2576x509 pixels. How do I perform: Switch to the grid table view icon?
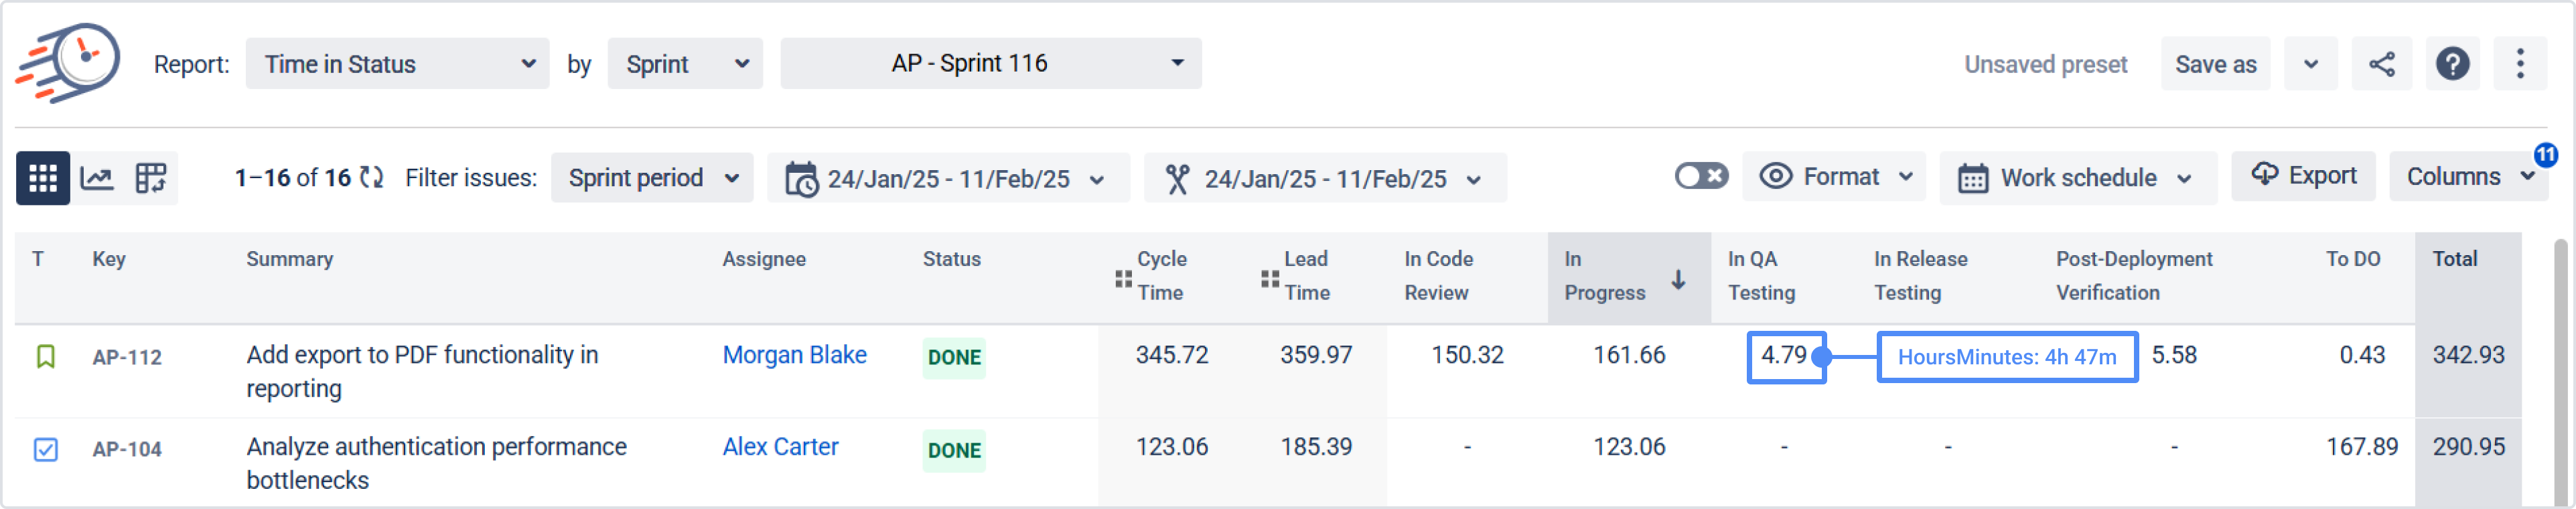pos(43,179)
